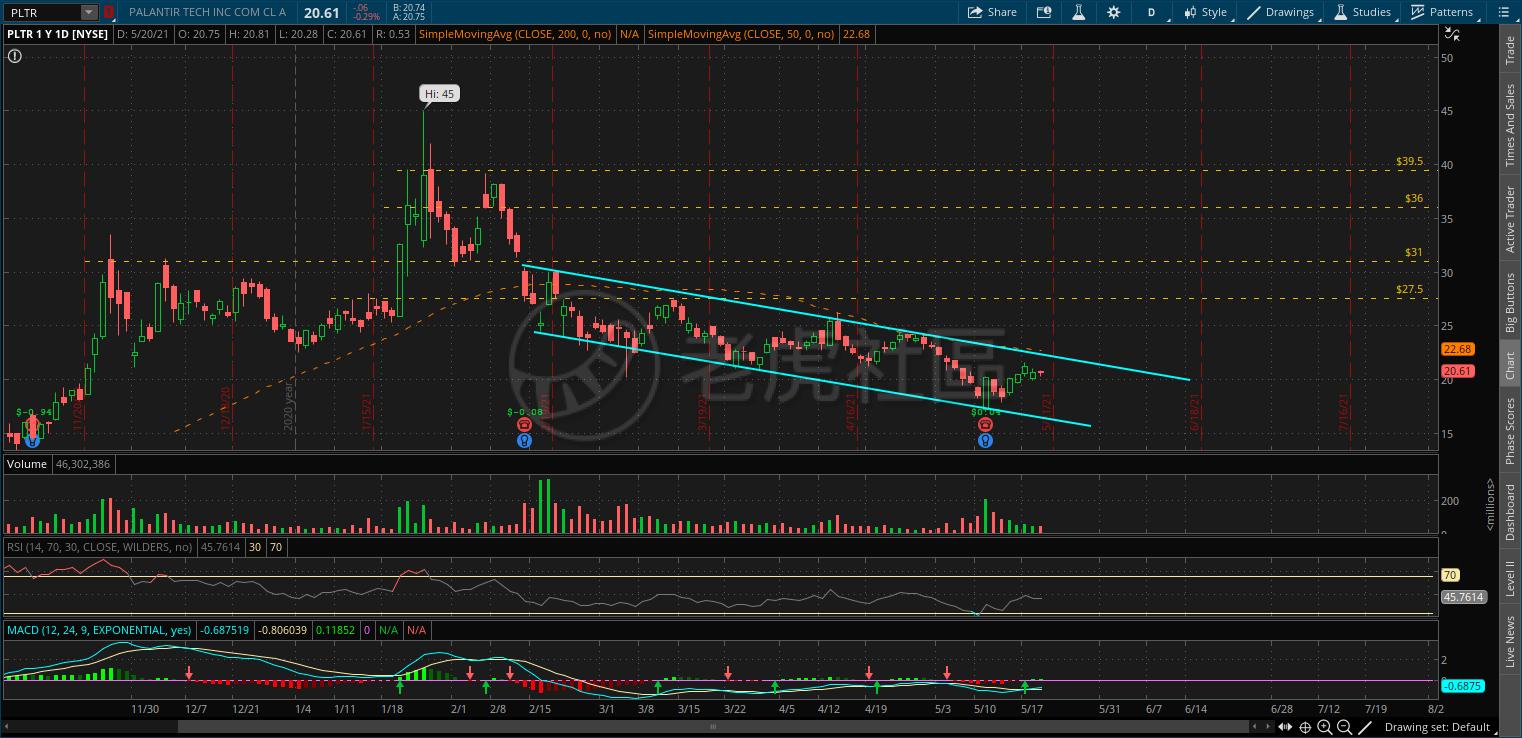Click the zoom out magnifier icon
1522x738 pixels.
pos(1345,727)
